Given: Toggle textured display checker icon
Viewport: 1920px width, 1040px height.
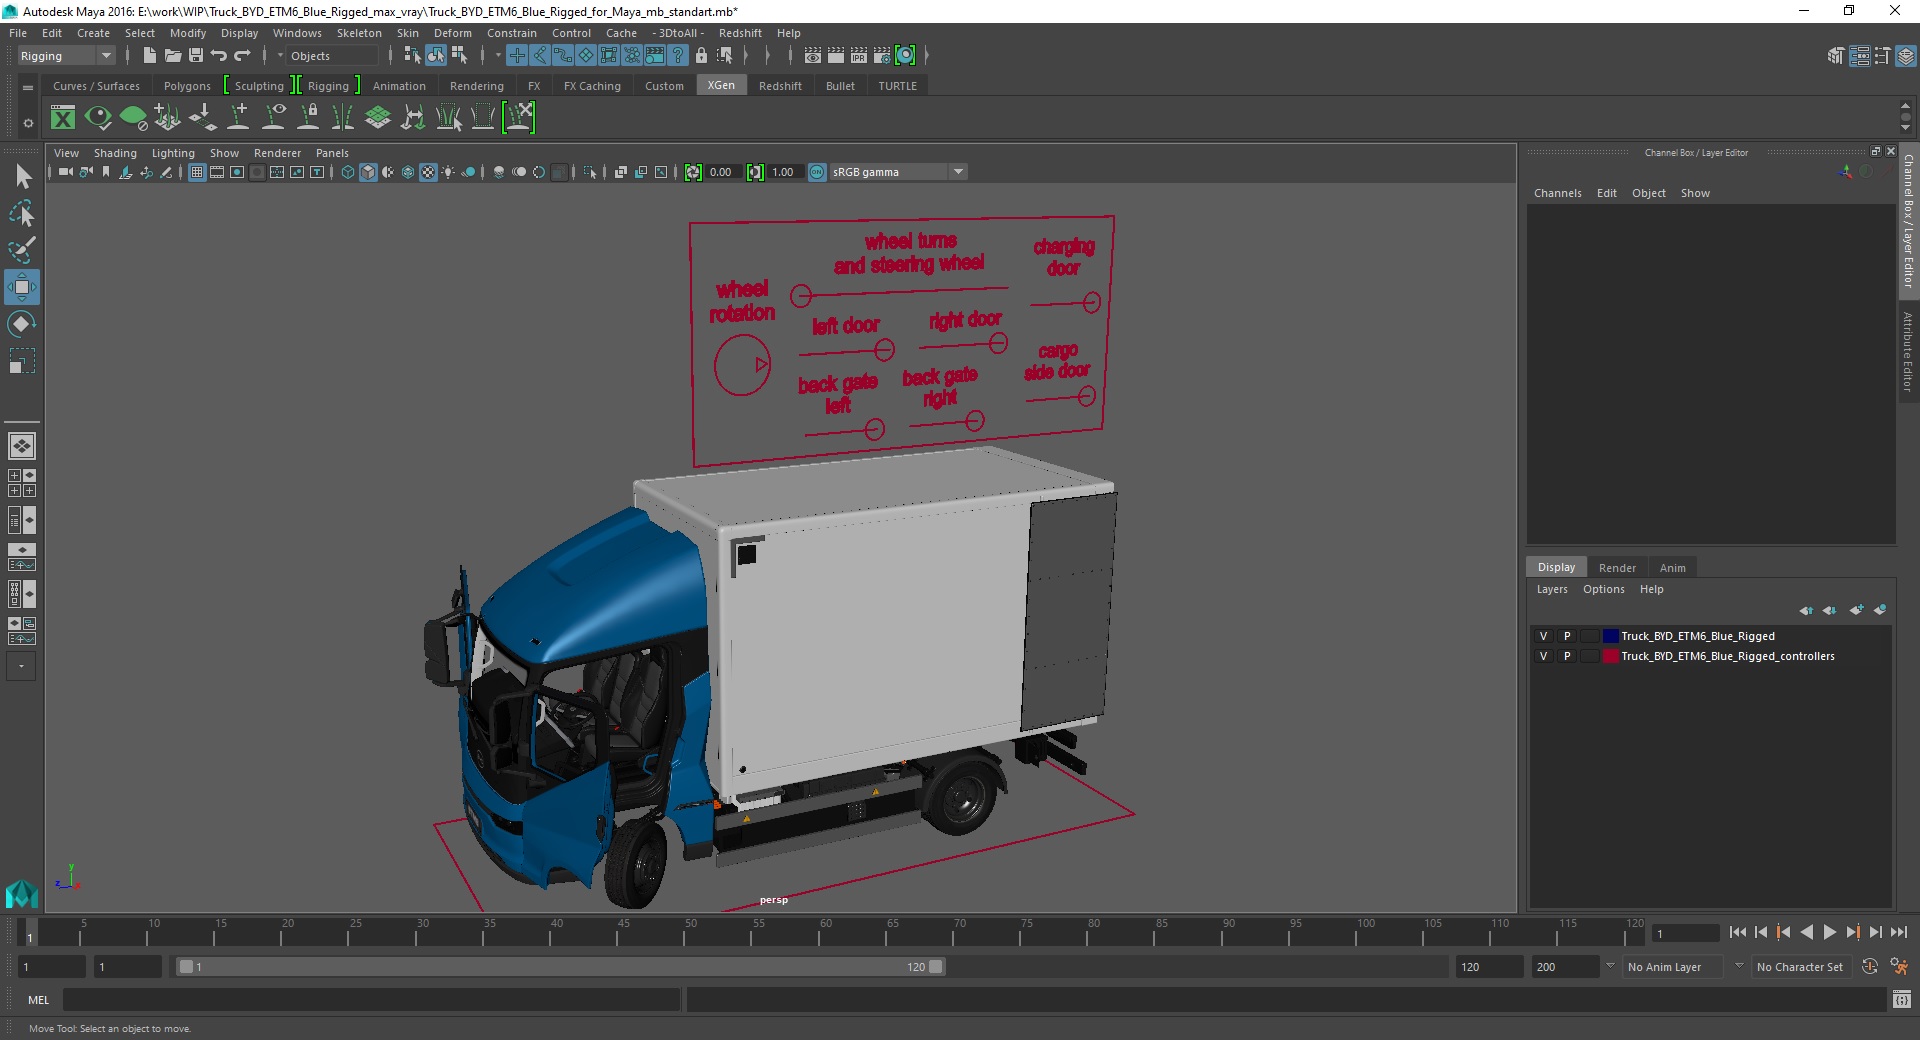Looking at the screenshot, I should [x=428, y=172].
